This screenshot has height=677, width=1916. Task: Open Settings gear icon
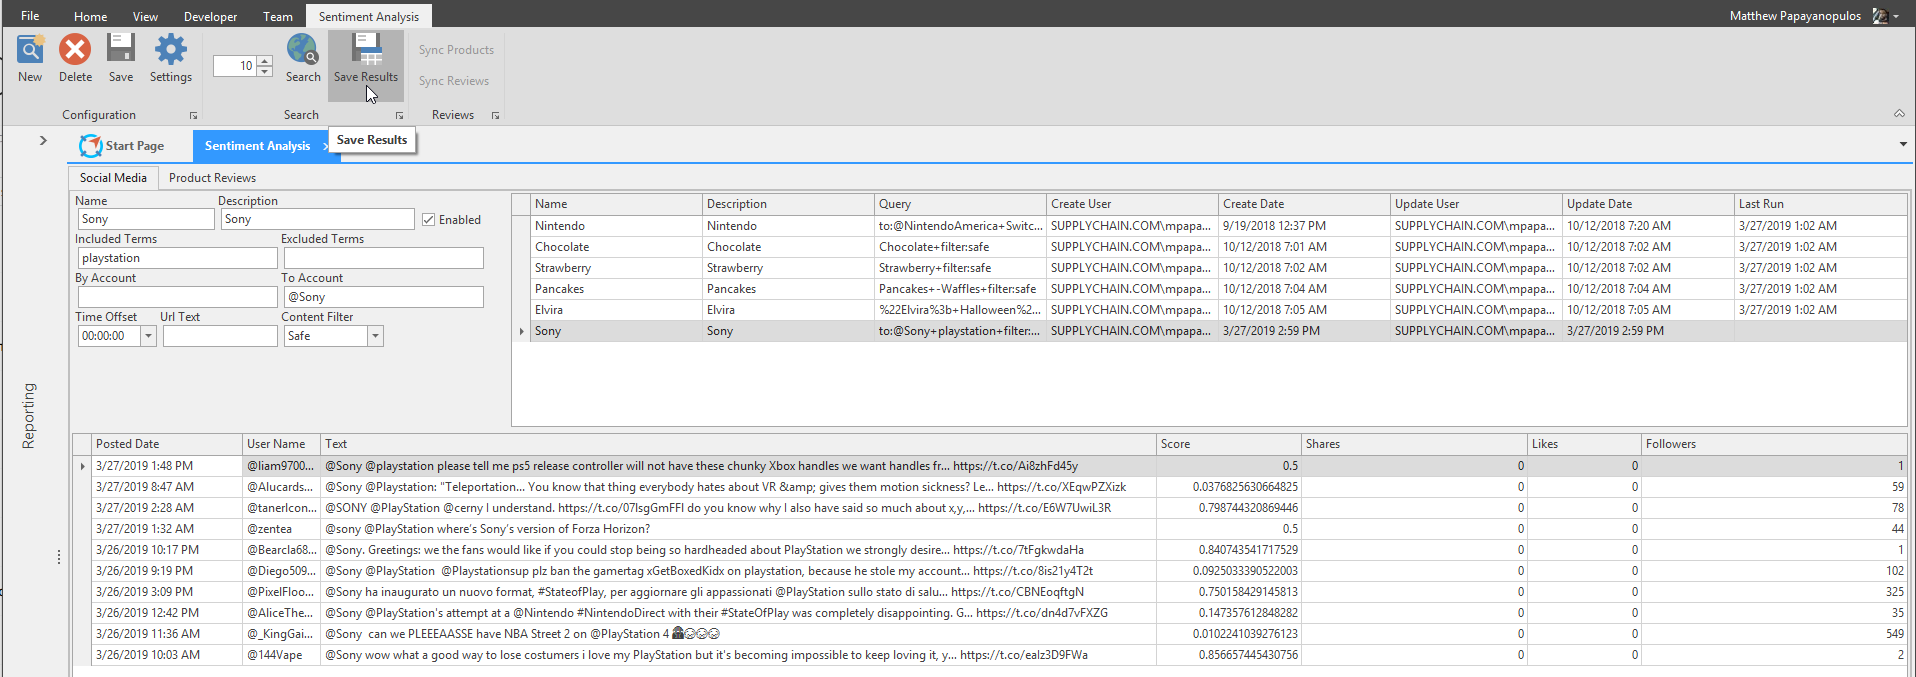pyautogui.click(x=171, y=49)
